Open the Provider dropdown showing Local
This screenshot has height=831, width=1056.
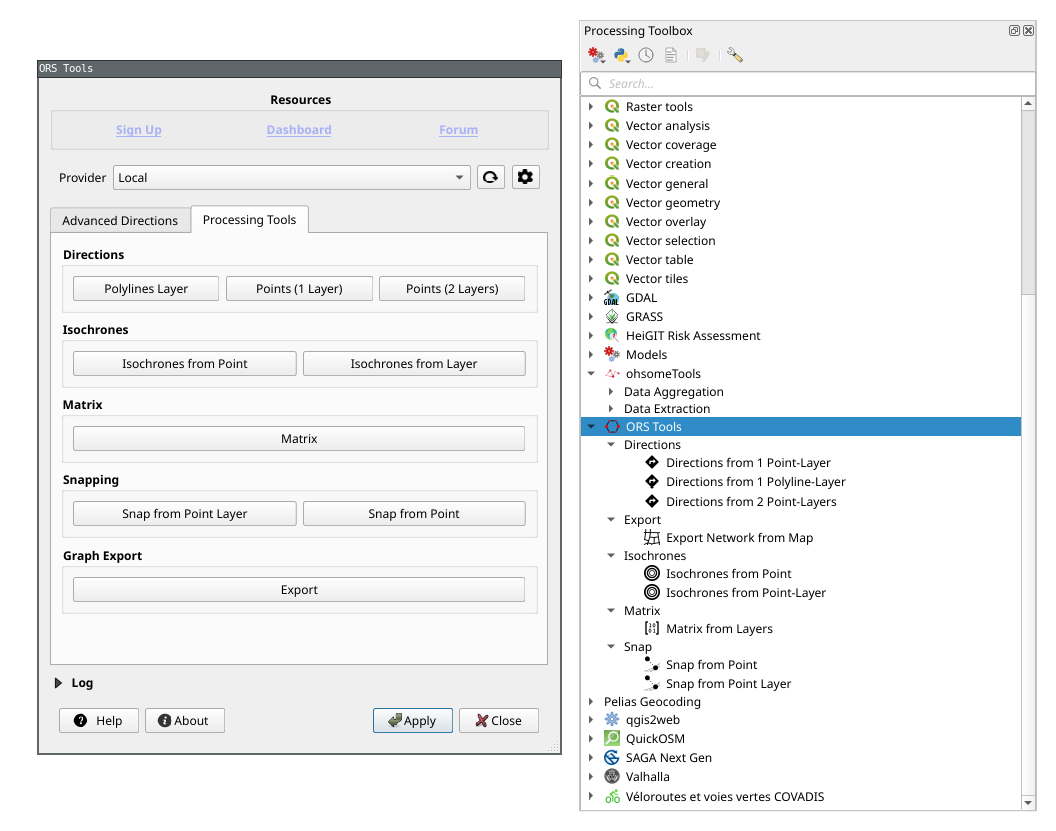291,178
